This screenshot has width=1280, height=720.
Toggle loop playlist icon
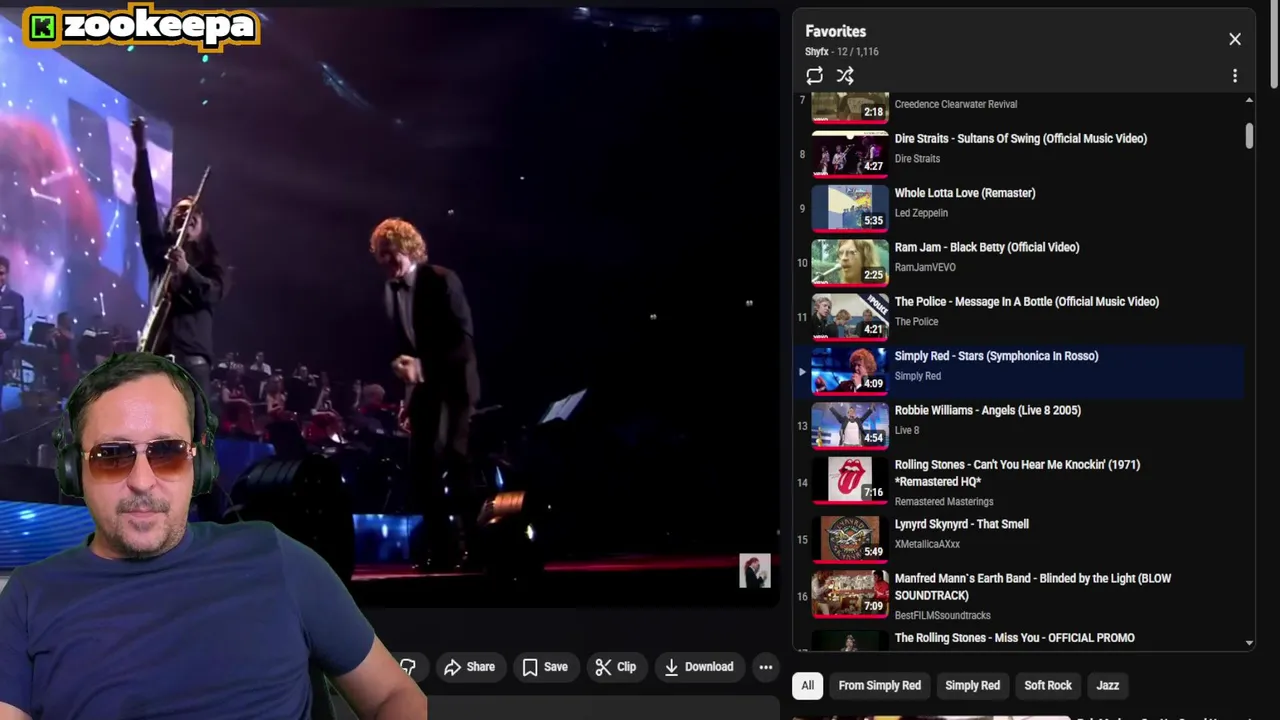pos(814,75)
